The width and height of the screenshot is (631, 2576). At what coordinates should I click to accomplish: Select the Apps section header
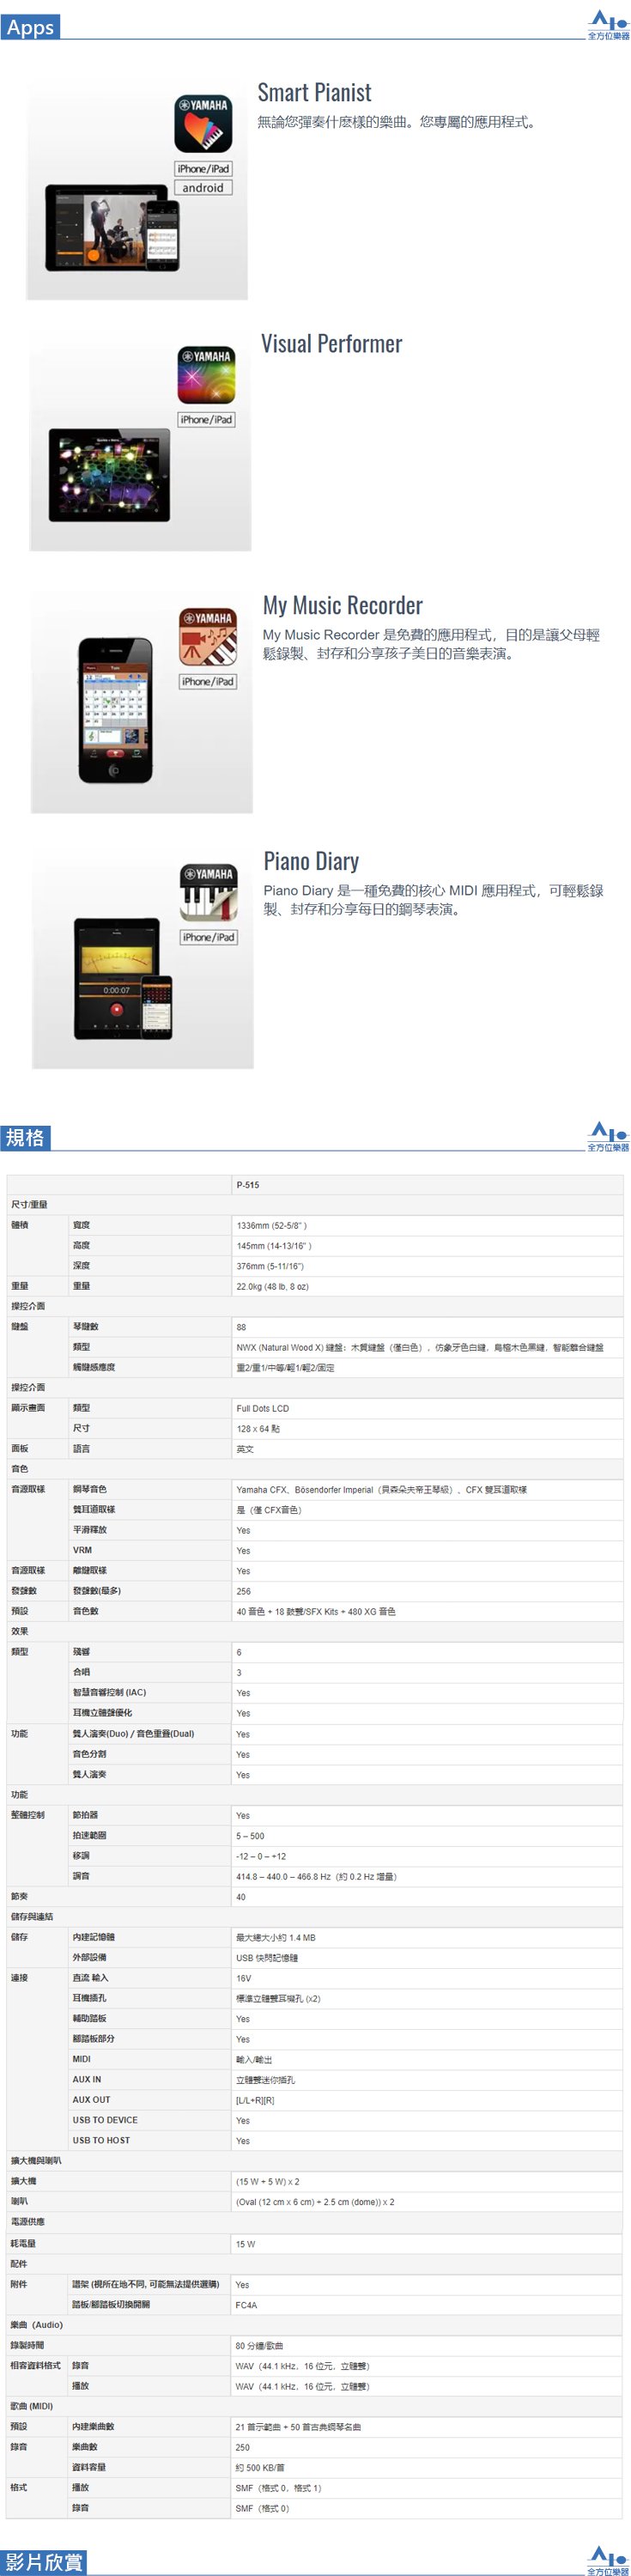coord(30,27)
